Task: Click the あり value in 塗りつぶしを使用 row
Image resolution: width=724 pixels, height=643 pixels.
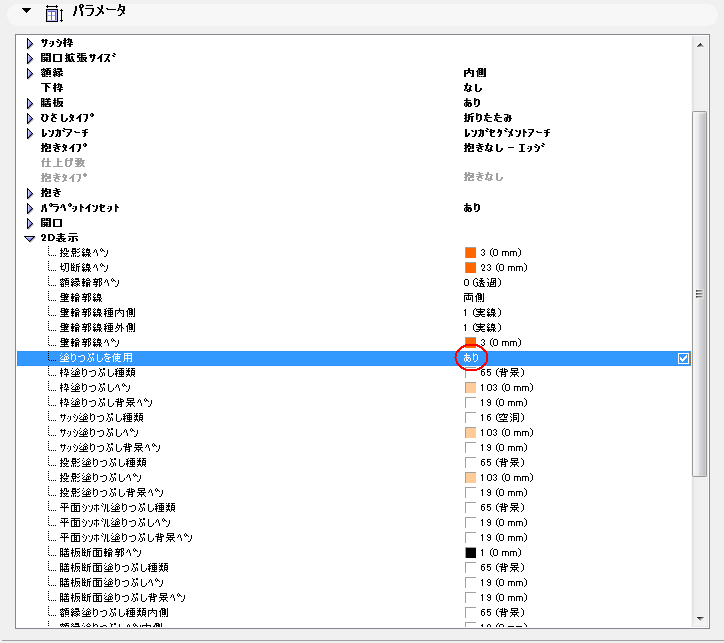Action: point(471,358)
